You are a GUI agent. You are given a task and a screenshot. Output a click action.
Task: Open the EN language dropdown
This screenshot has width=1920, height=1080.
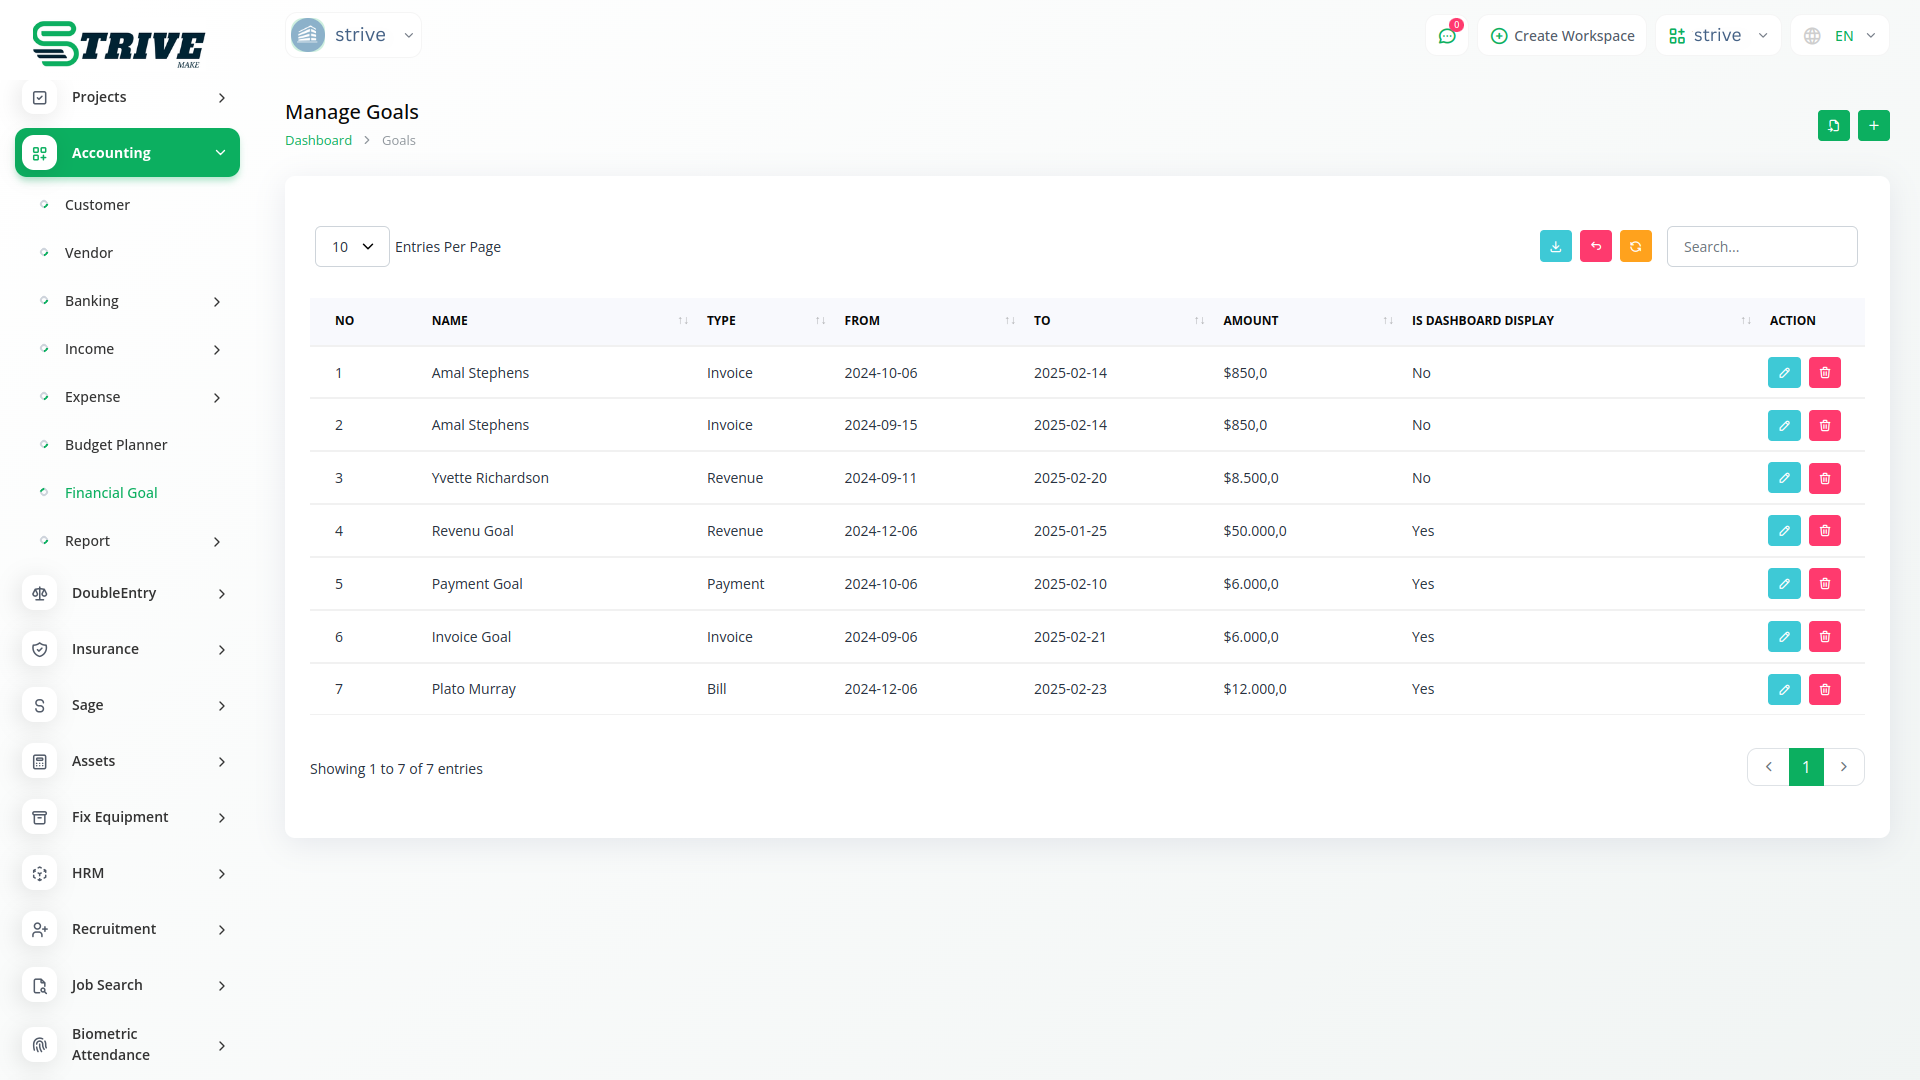(x=1840, y=36)
